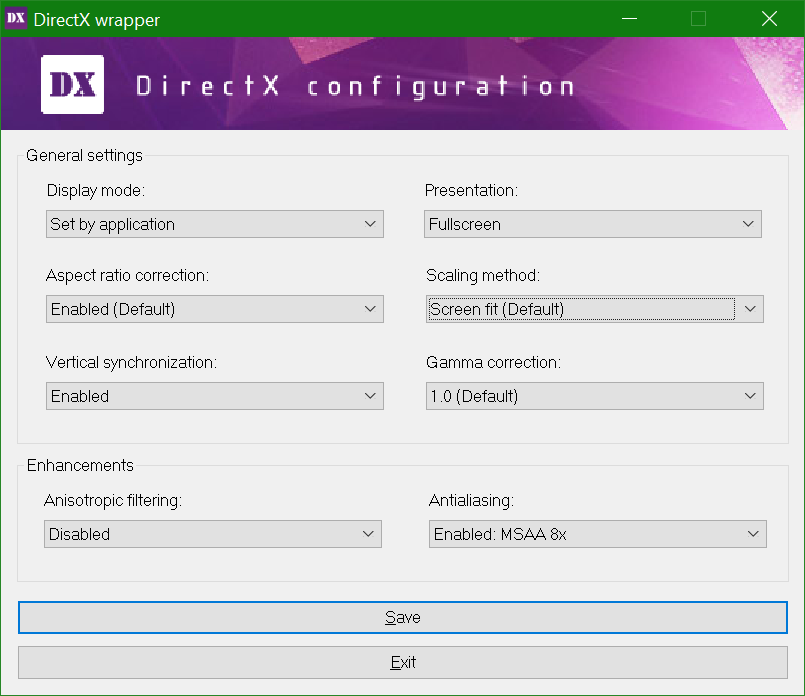Minimize the DirectX wrapper window
Image resolution: width=805 pixels, height=696 pixels.
[629, 19]
